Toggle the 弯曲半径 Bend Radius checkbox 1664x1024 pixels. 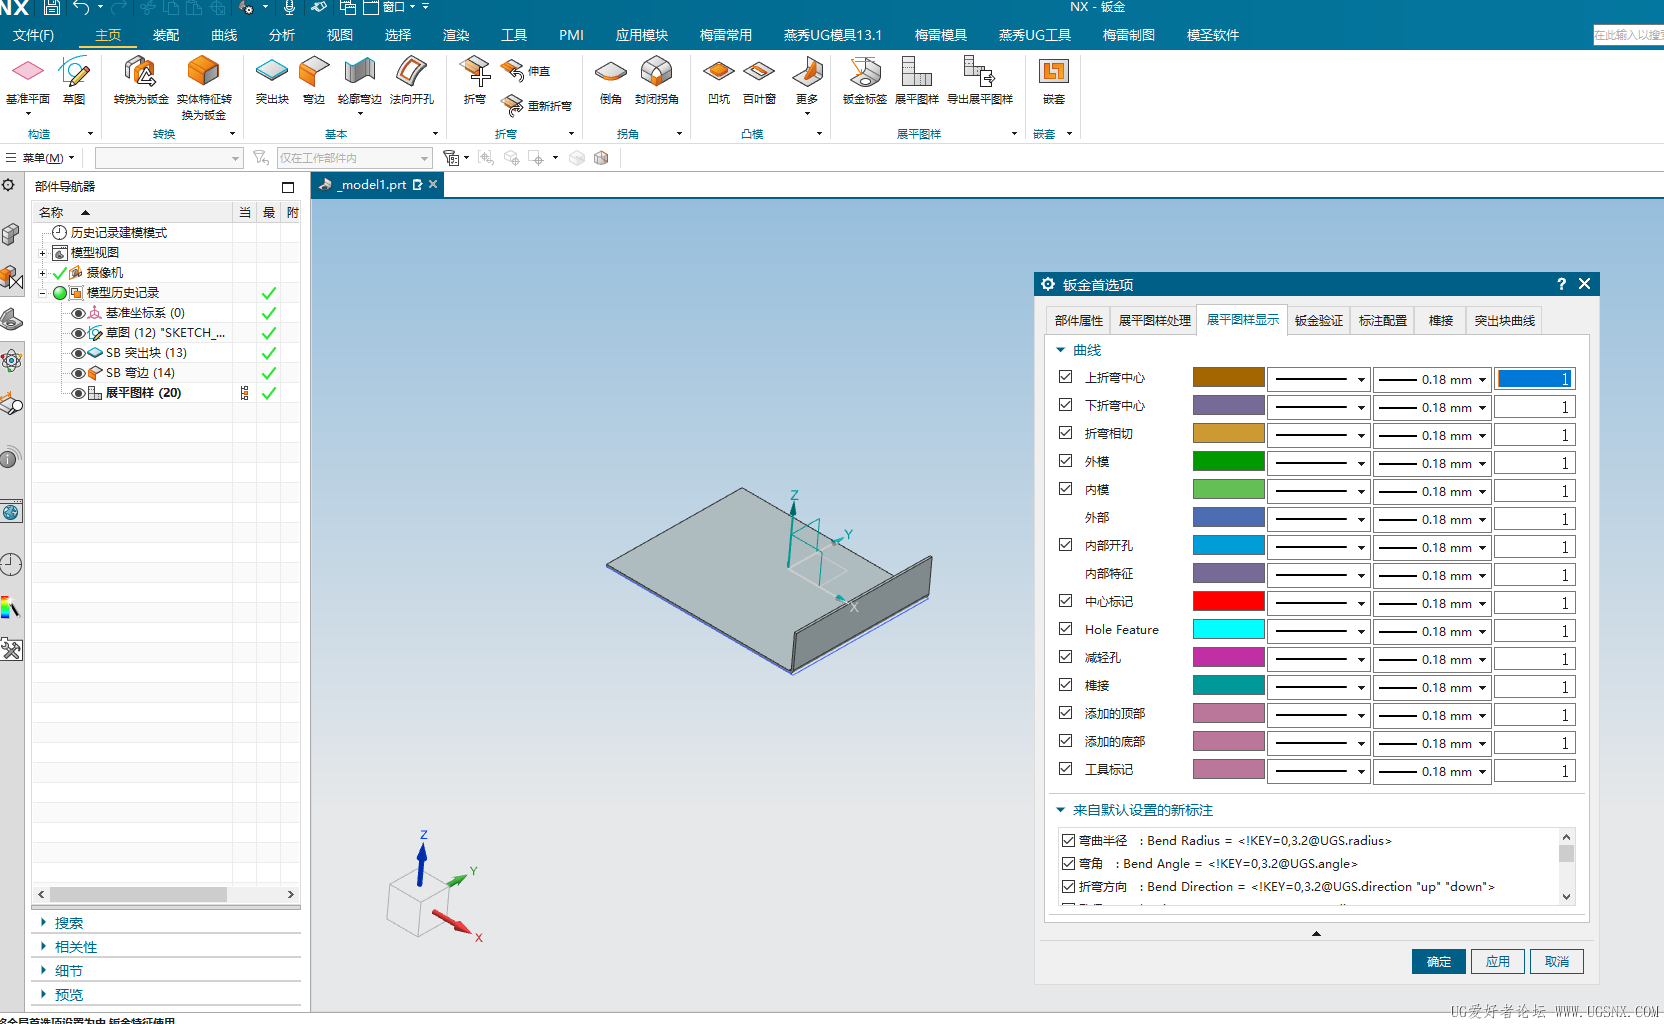[1068, 840]
